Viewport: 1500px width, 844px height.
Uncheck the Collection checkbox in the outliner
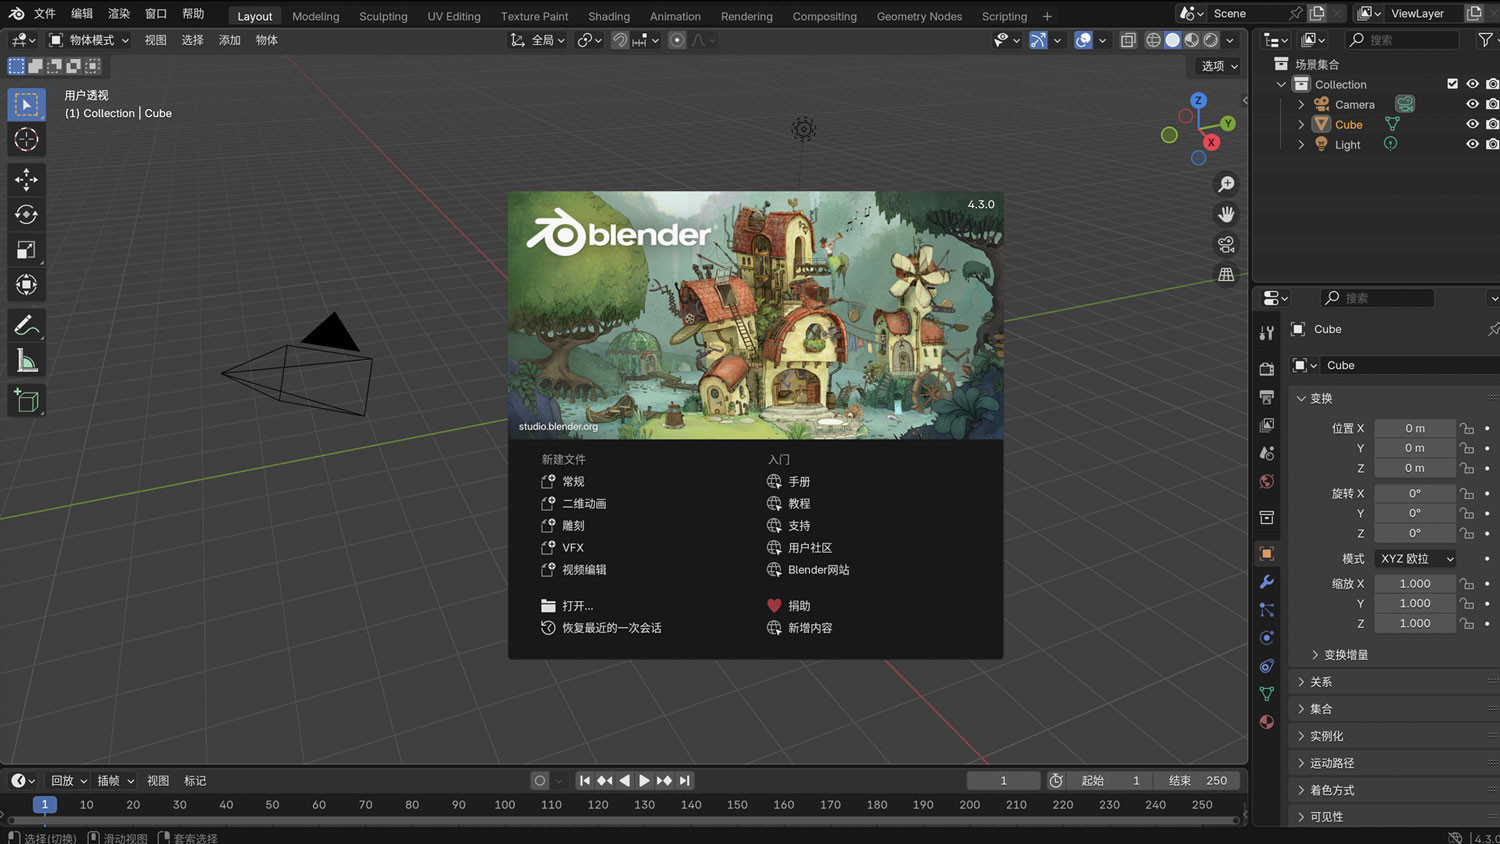[1453, 84]
